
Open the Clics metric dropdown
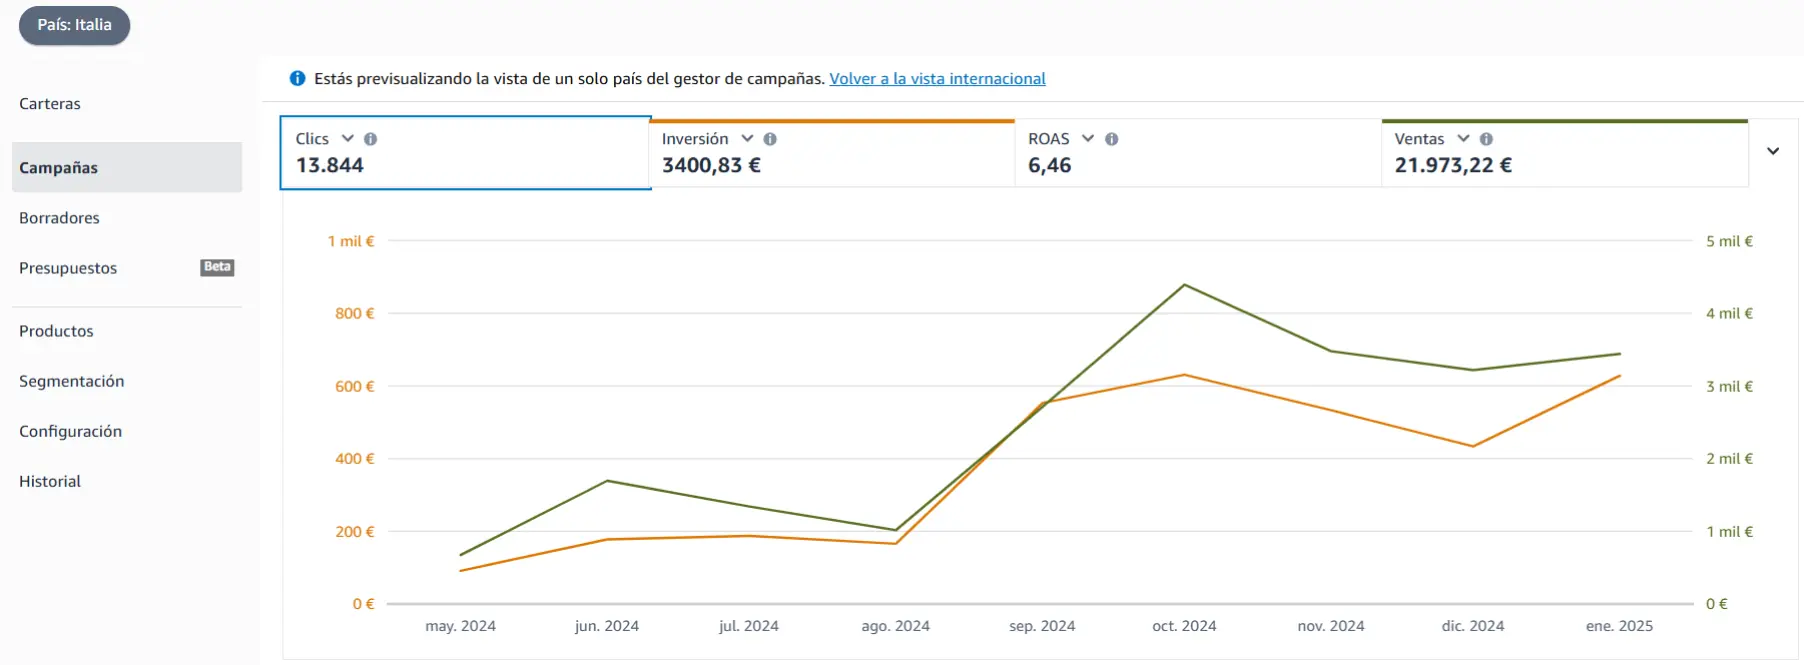click(348, 138)
